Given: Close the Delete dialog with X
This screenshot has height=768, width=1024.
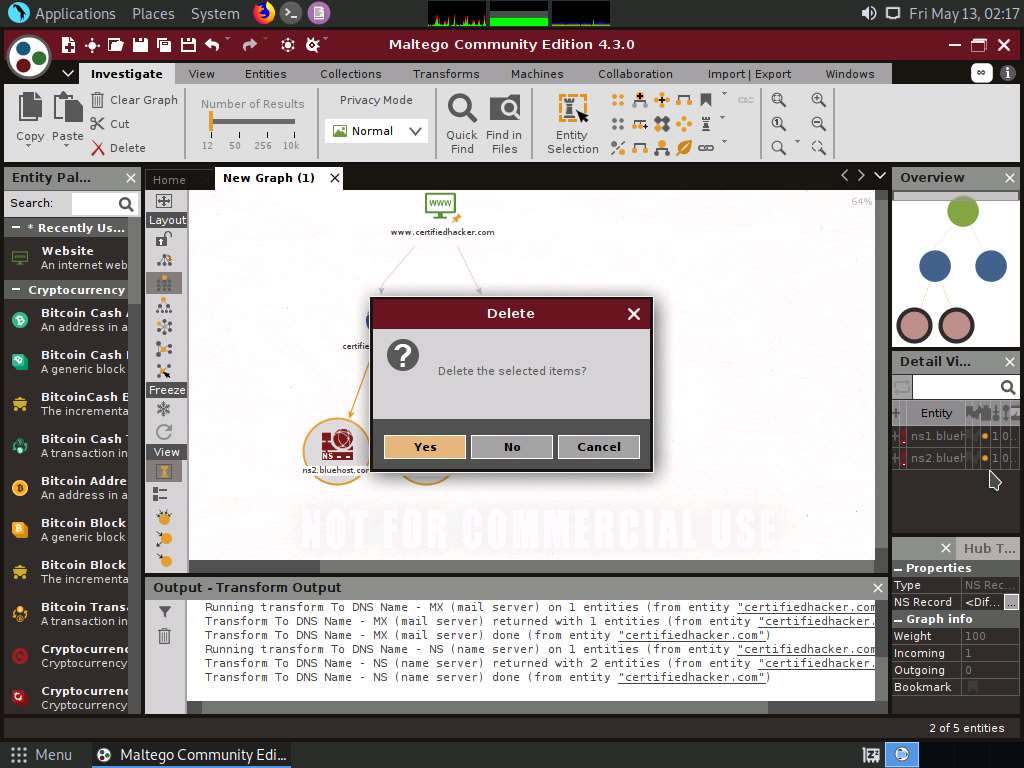Looking at the screenshot, I should click(633, 314).
